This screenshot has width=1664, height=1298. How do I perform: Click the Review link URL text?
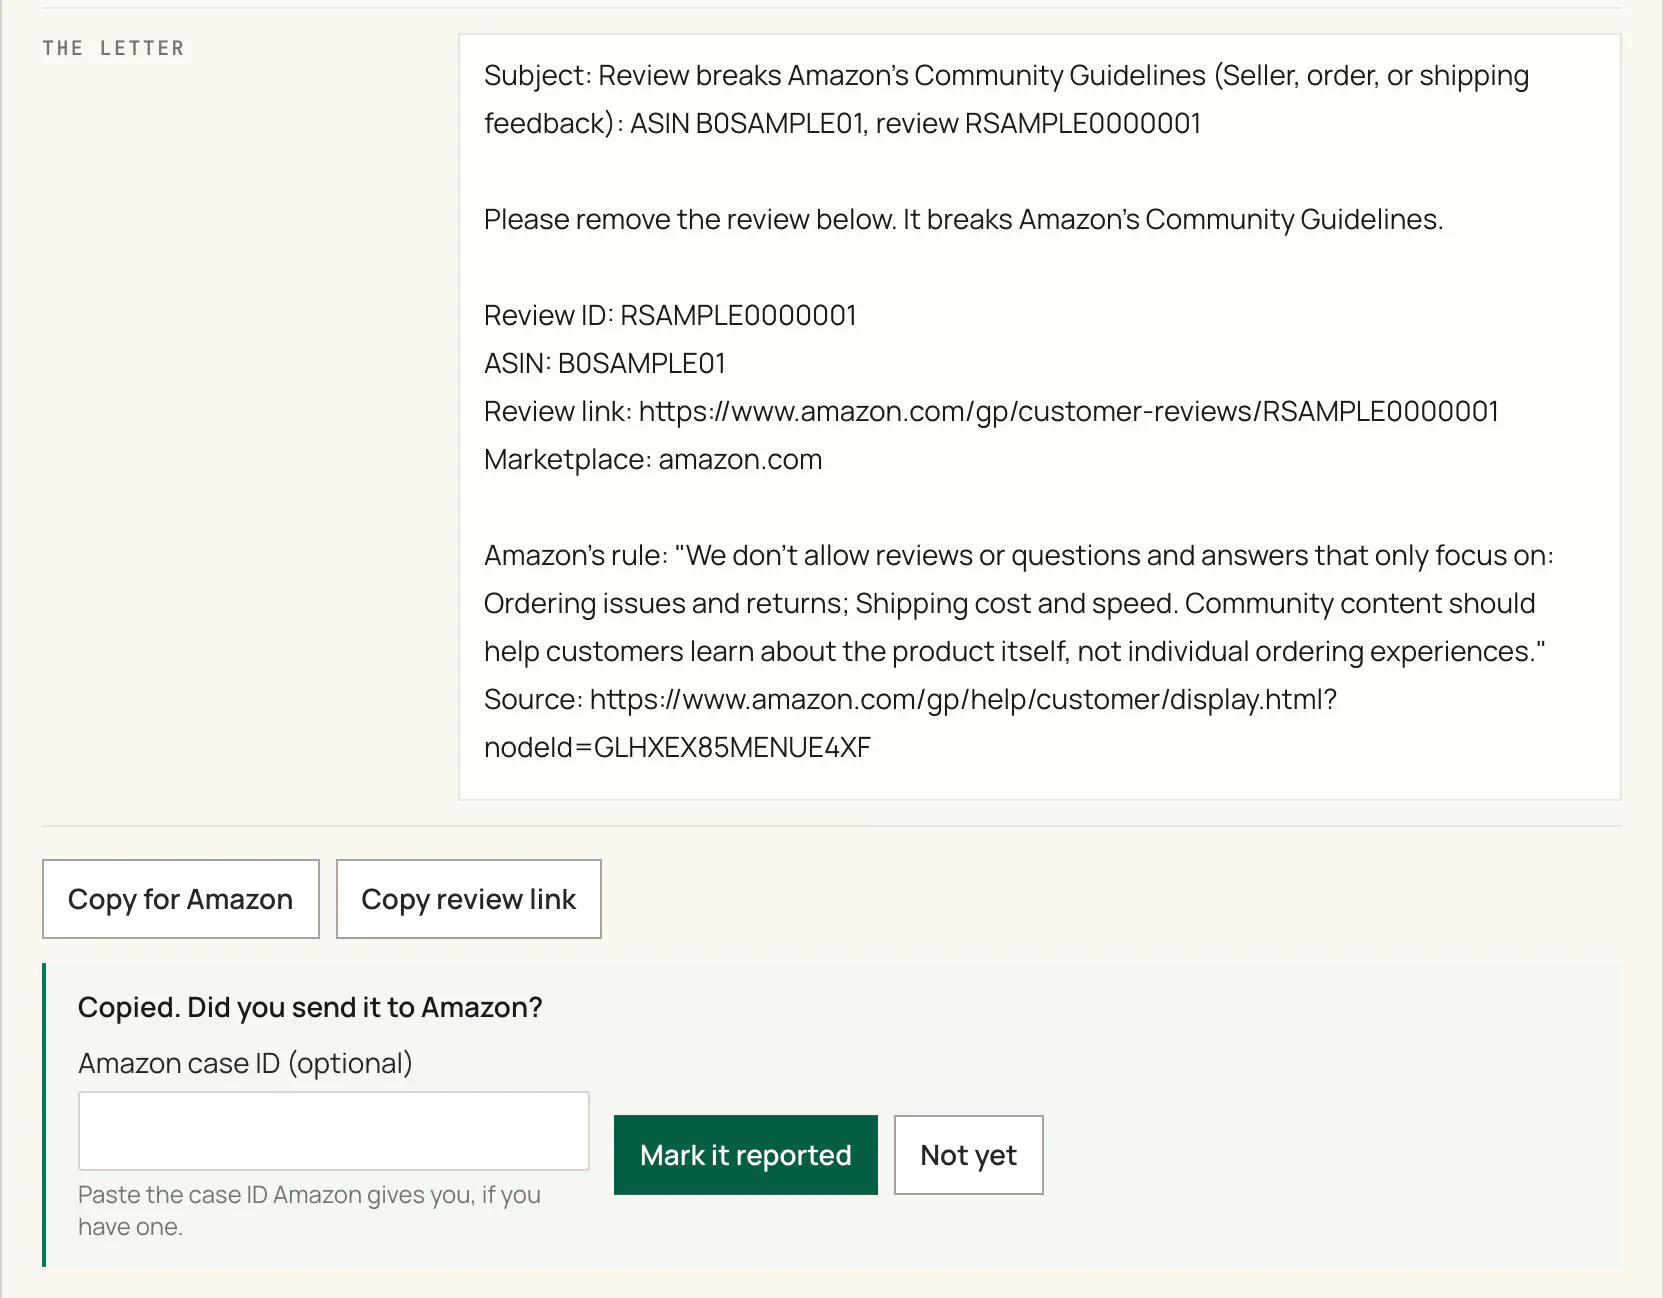coord(1069,411)
